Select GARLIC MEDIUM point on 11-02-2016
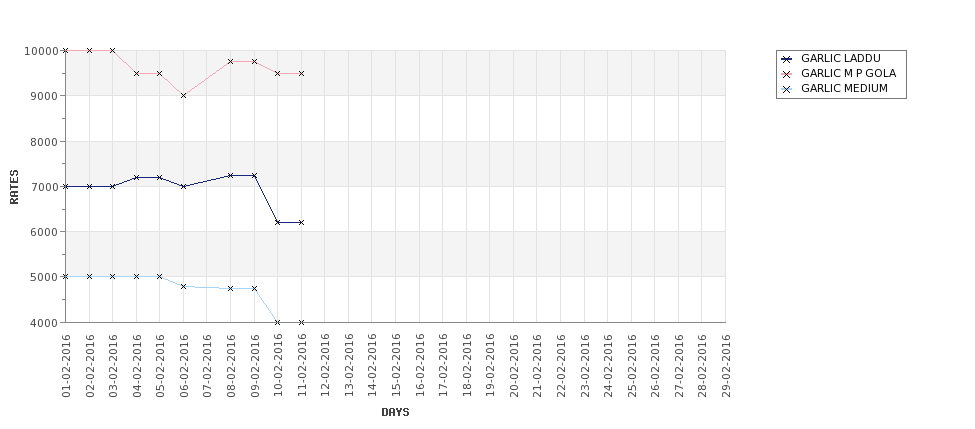 (302, 322)
